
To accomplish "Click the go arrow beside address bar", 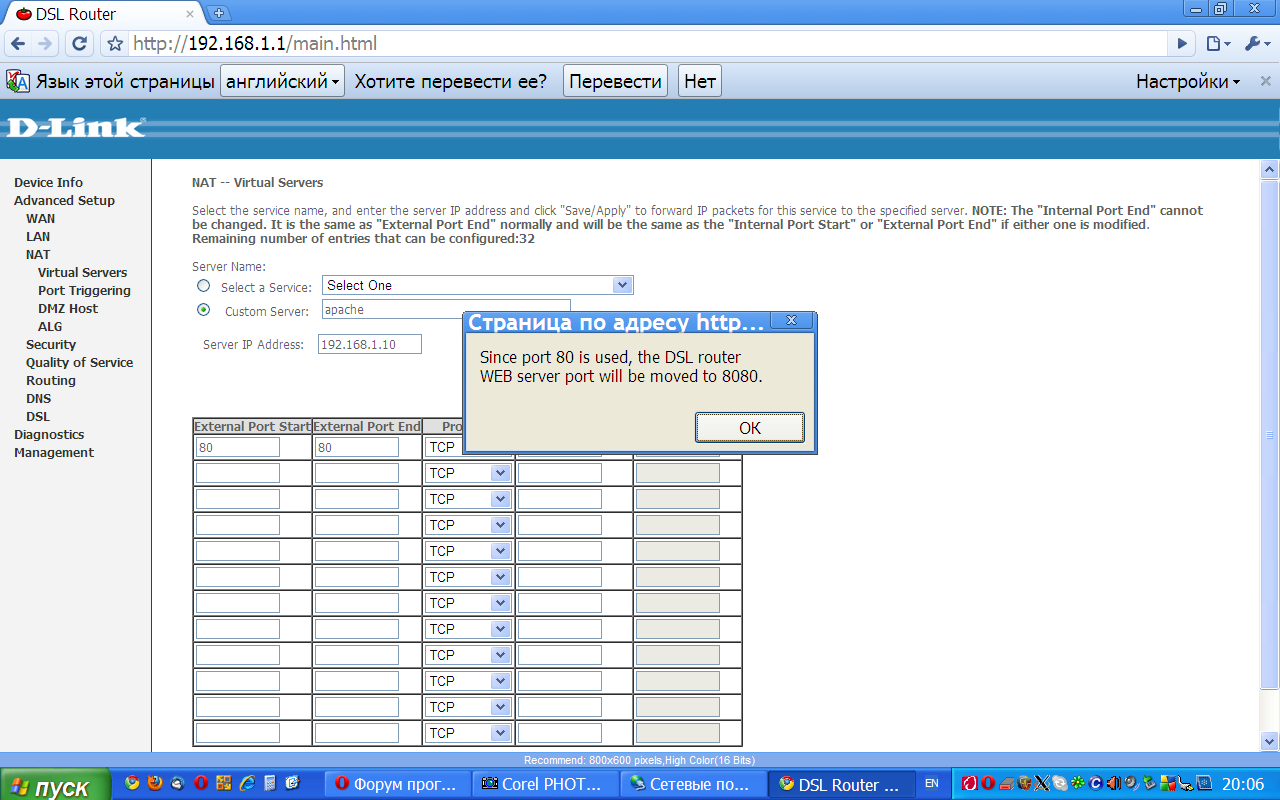I will tap(1183, 44).
